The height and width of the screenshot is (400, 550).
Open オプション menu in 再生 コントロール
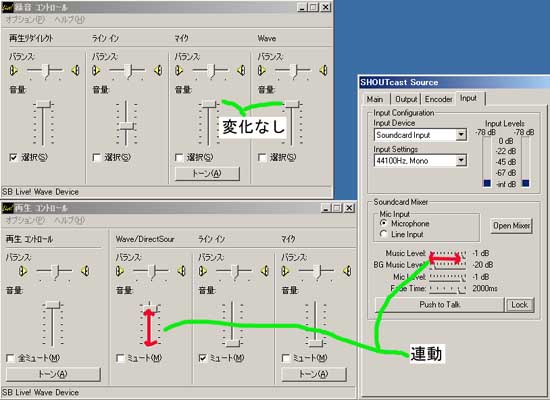pyautogui.click(x=25, y=220)
